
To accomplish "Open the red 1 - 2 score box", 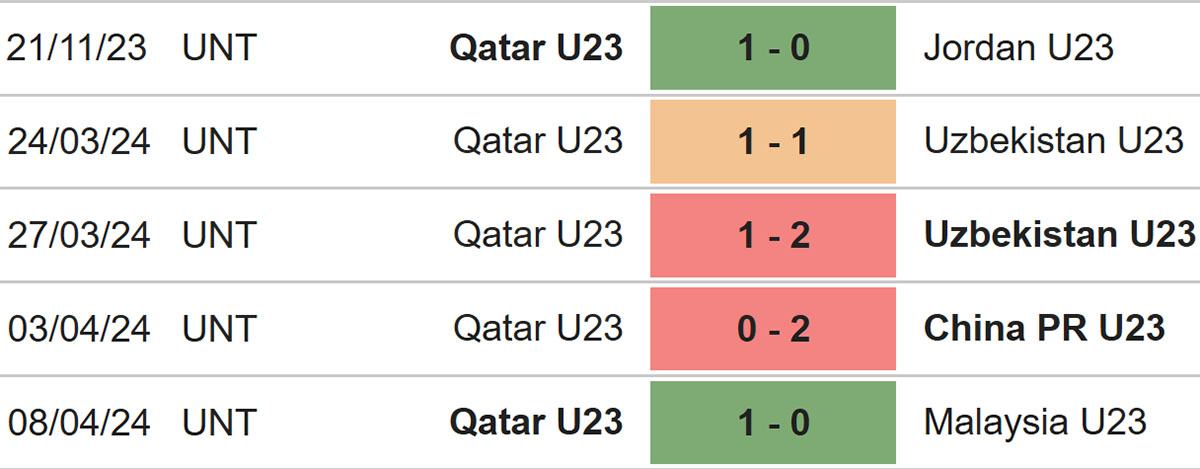I will coord(773,235).
